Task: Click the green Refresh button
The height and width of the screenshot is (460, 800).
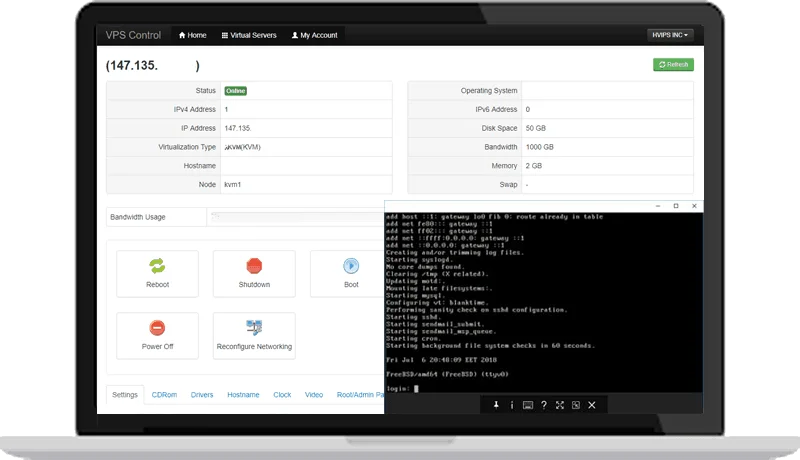Action: pos(673,65)
